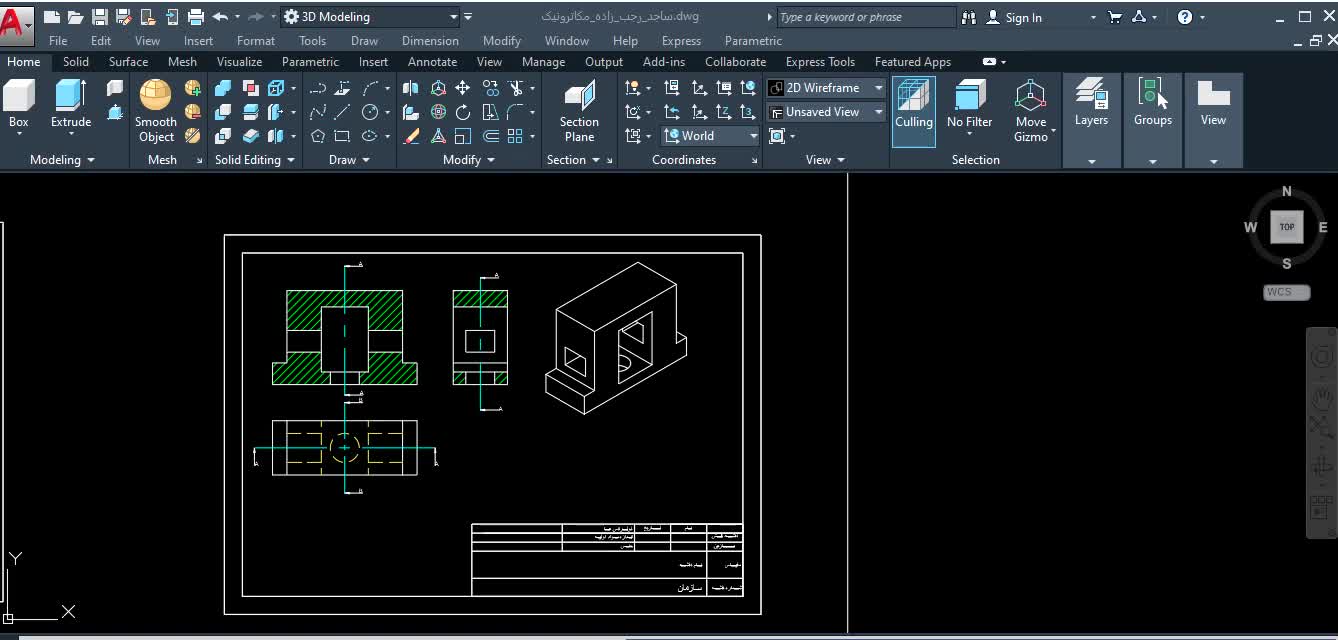Click the Offset tool icon

point(490,136)
